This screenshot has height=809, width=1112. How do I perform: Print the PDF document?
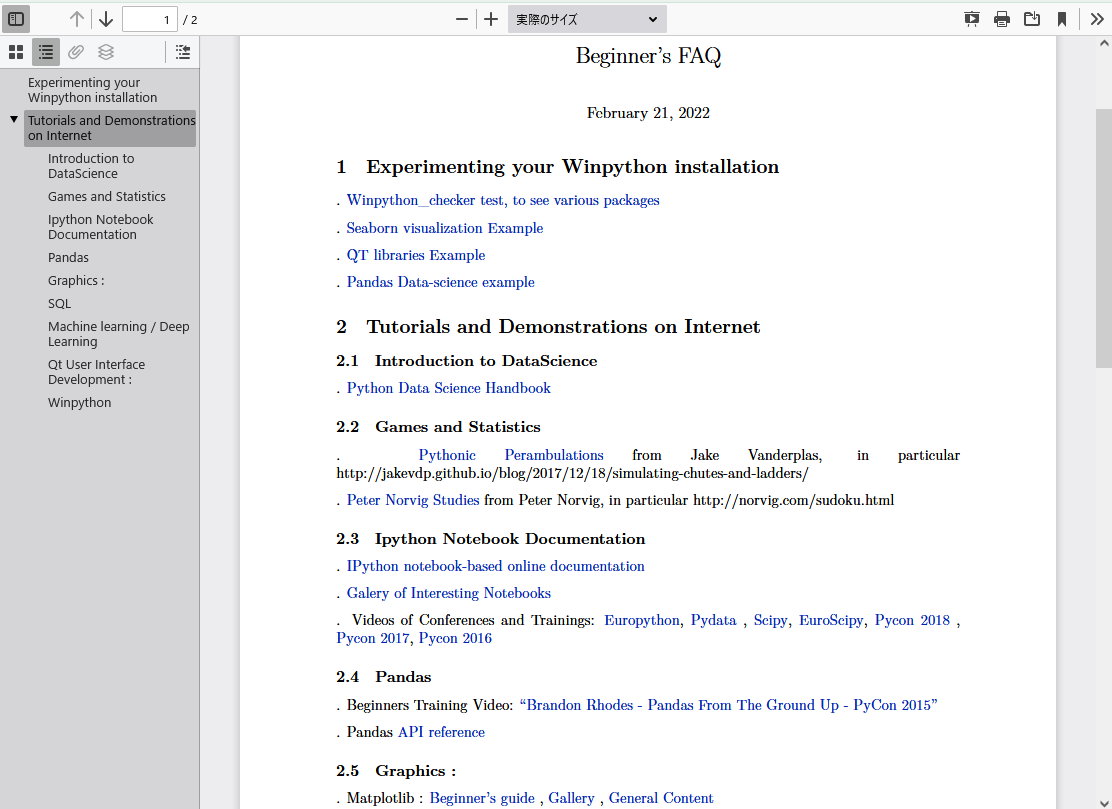click(x=1001, y=18)
